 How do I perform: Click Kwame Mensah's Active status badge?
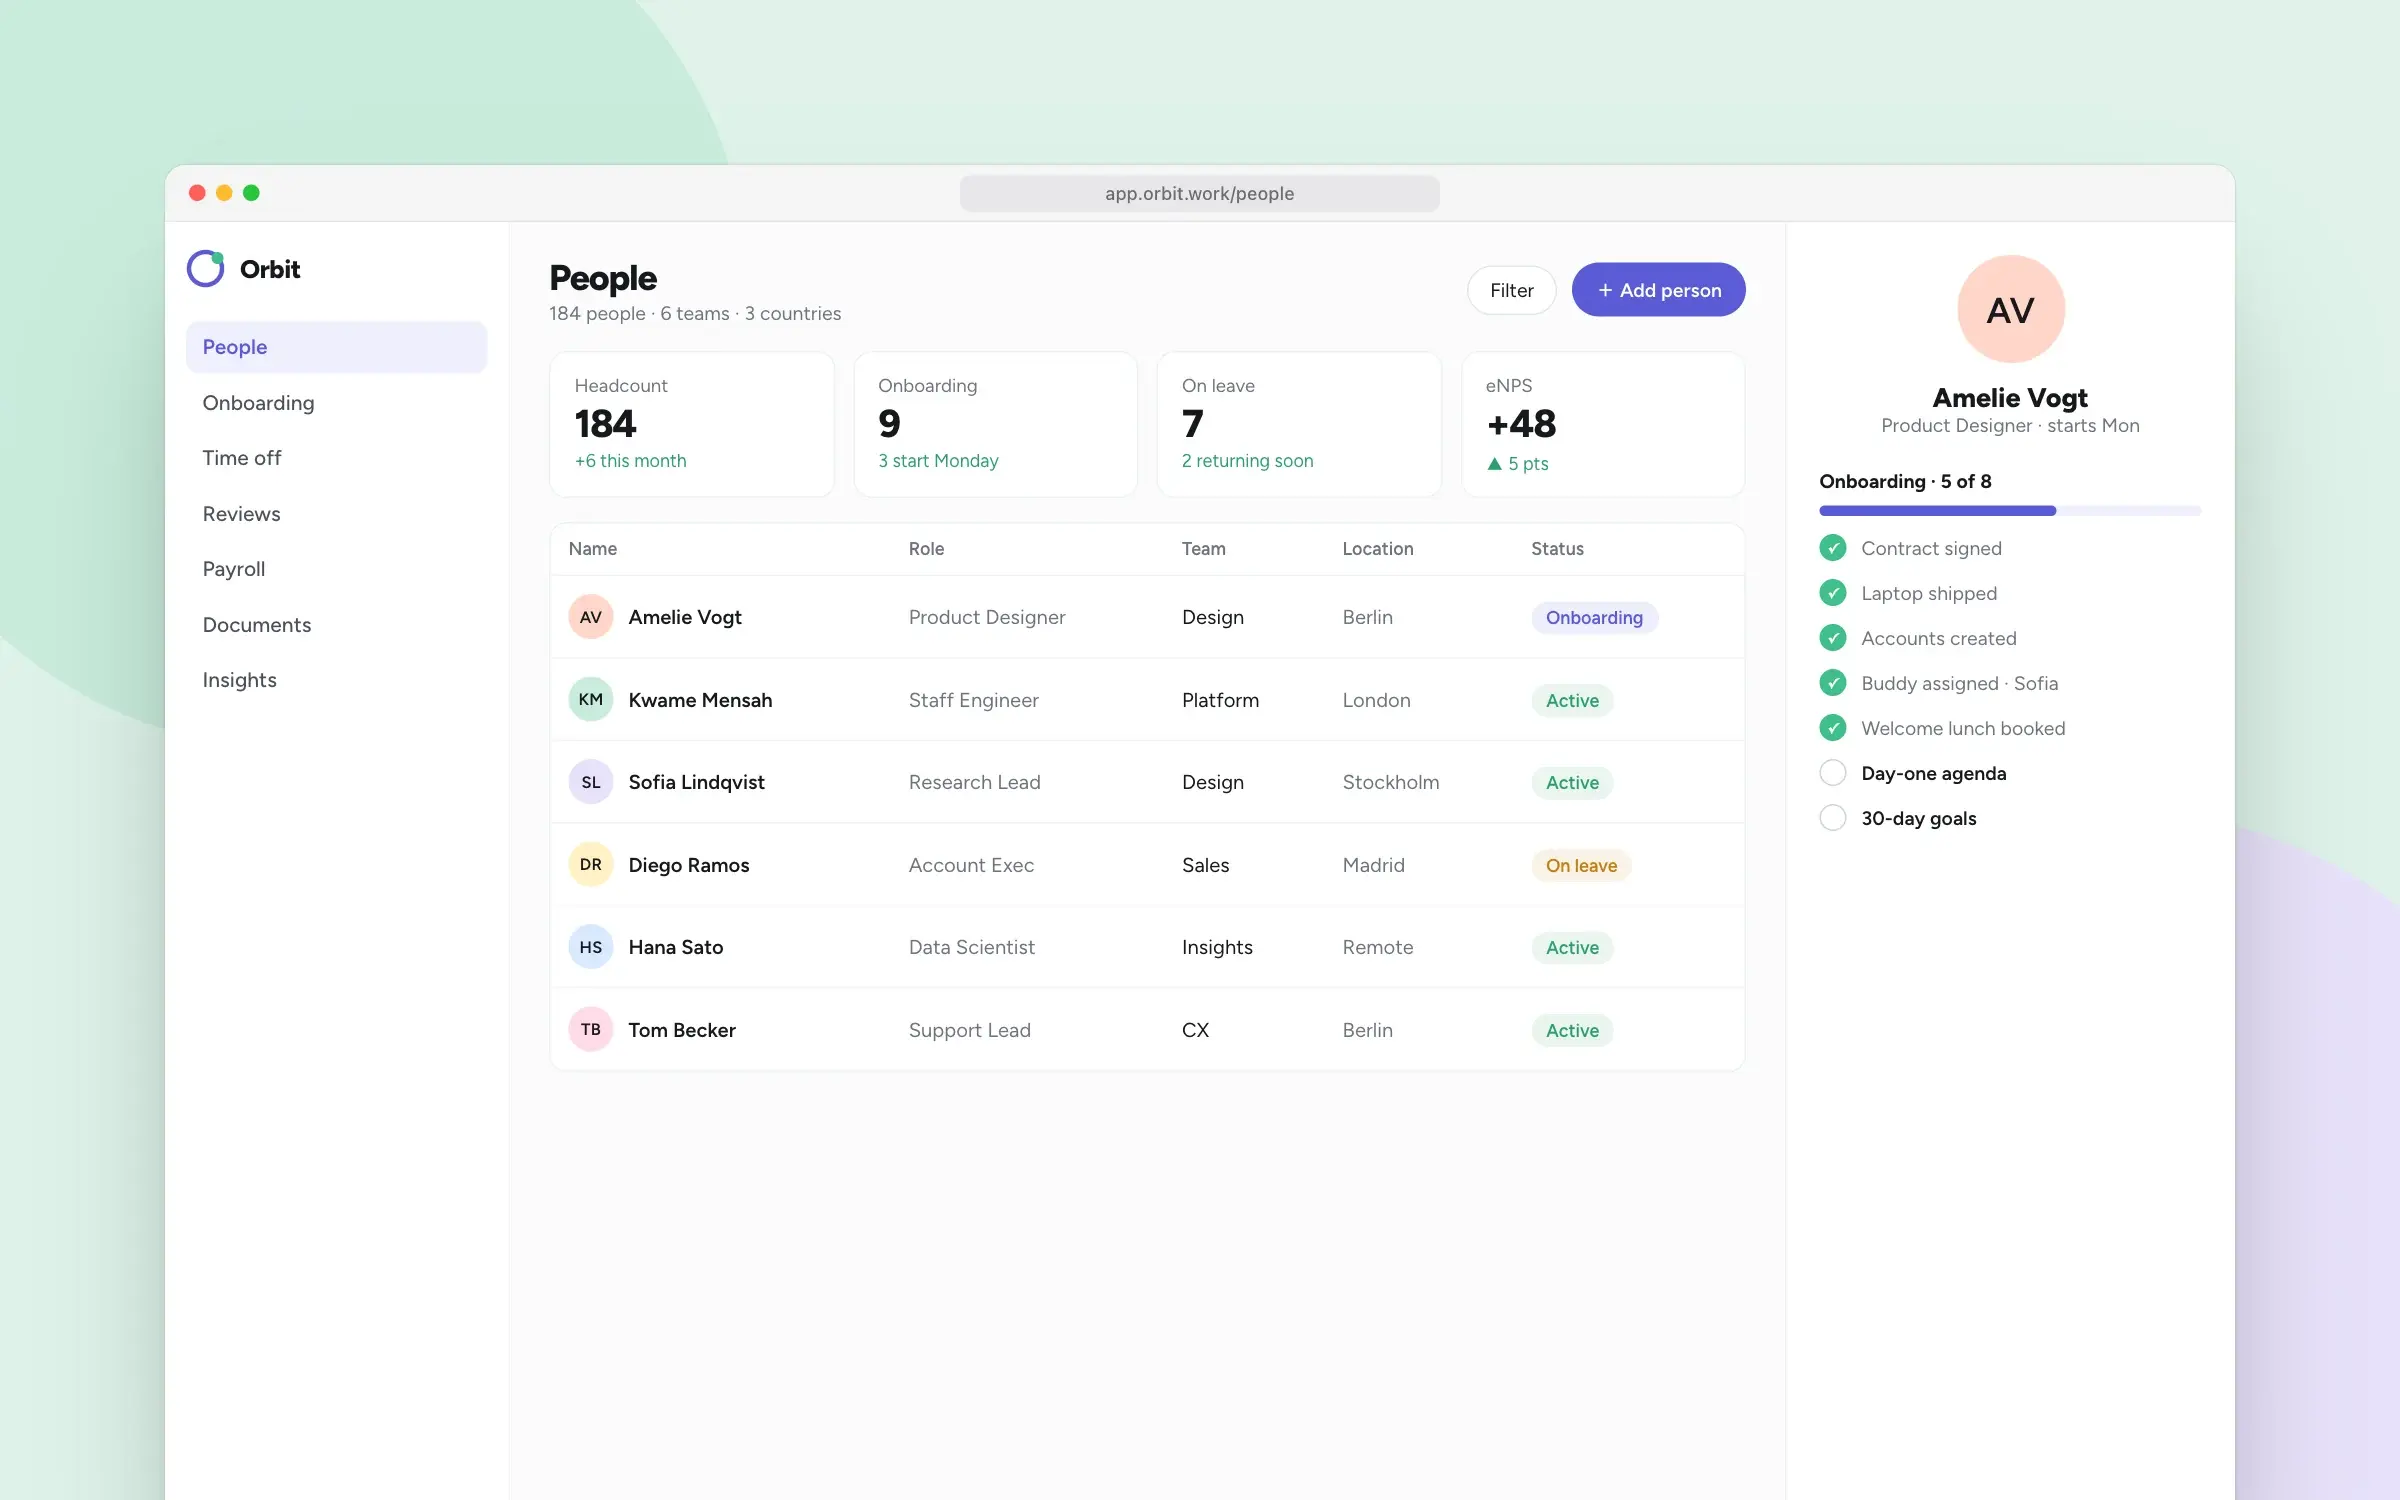point(1572,701)
